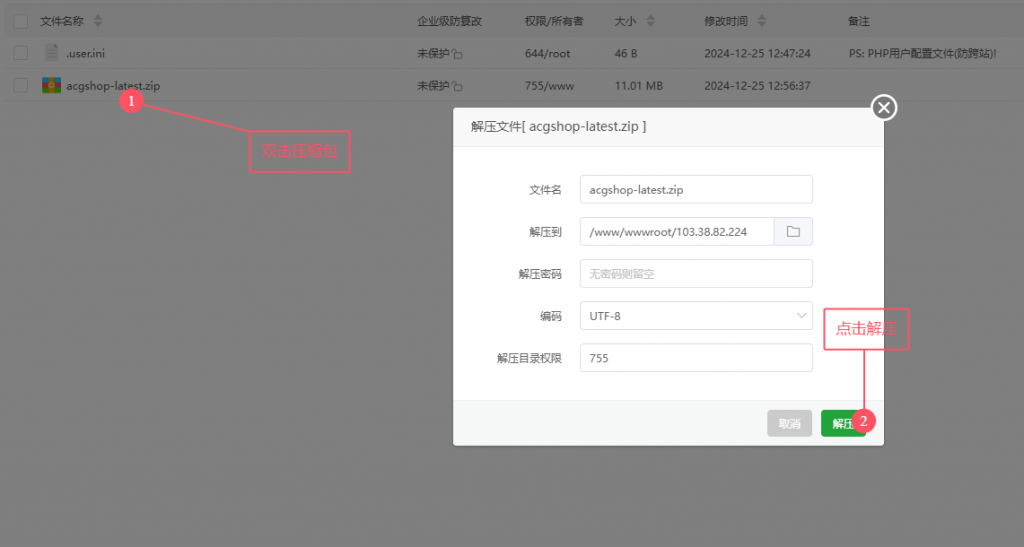Click the lock icon for .user.ini
Screen dimensions: 1024x547
click(x=457, y=54)
